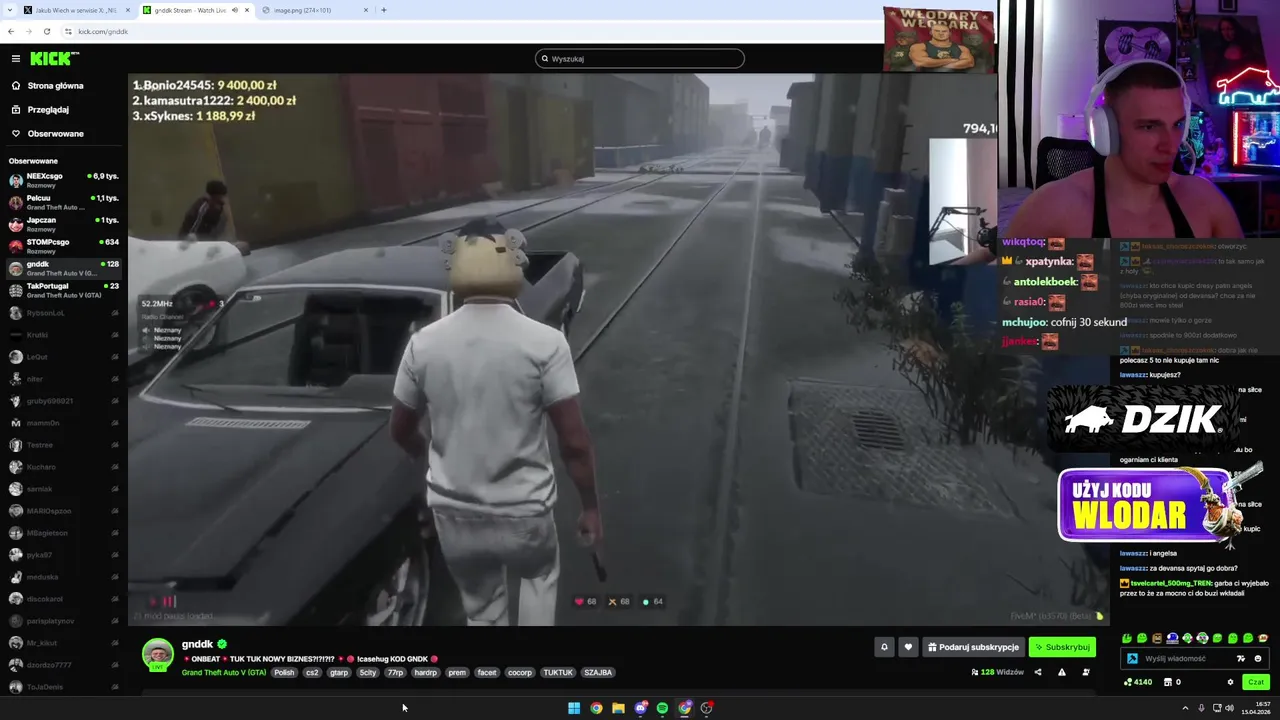Viewport: 1280px width, 720px height.
Task: Open the Pelcuu channel
Action: [x=64, y=202]
